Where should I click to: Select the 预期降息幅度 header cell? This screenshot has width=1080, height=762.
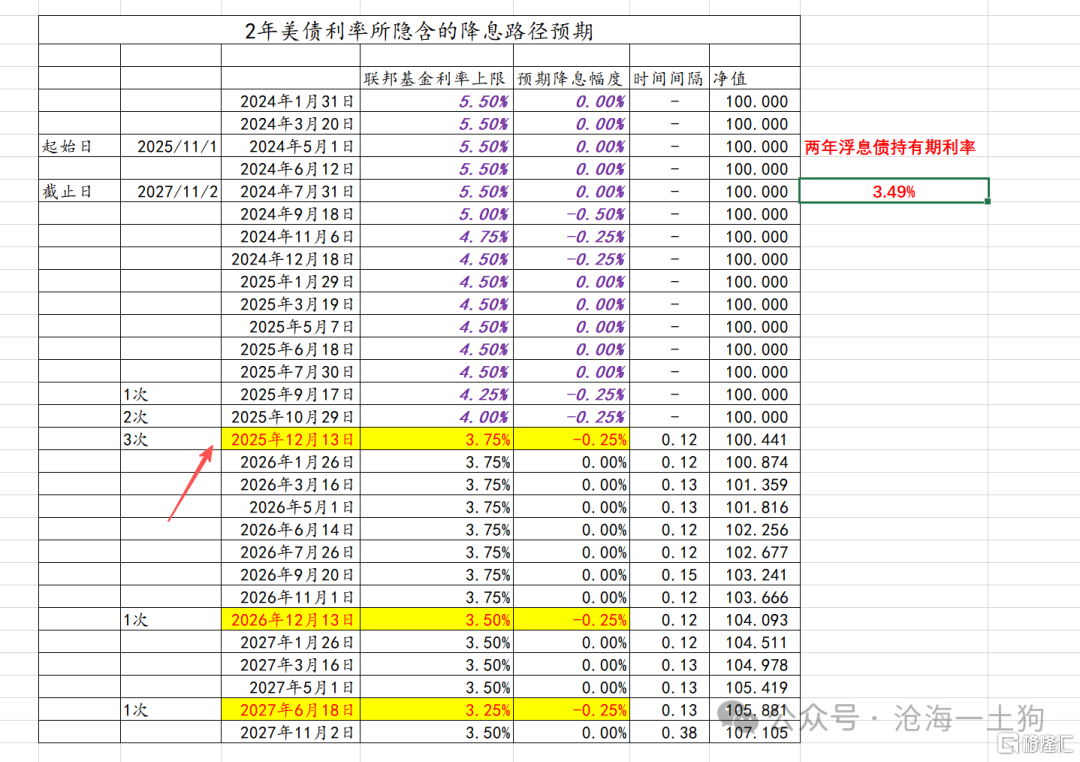(570, 78)
